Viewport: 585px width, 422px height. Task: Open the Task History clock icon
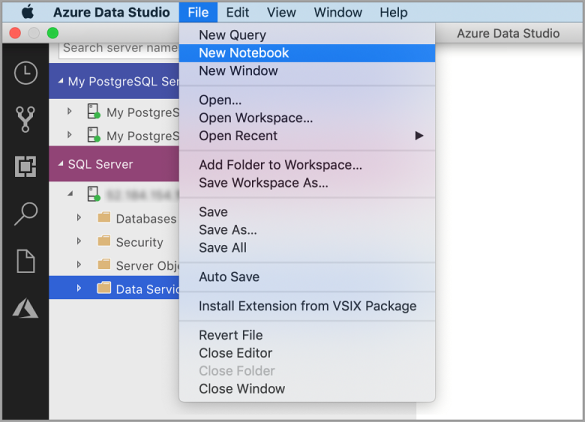coord(25,72)
